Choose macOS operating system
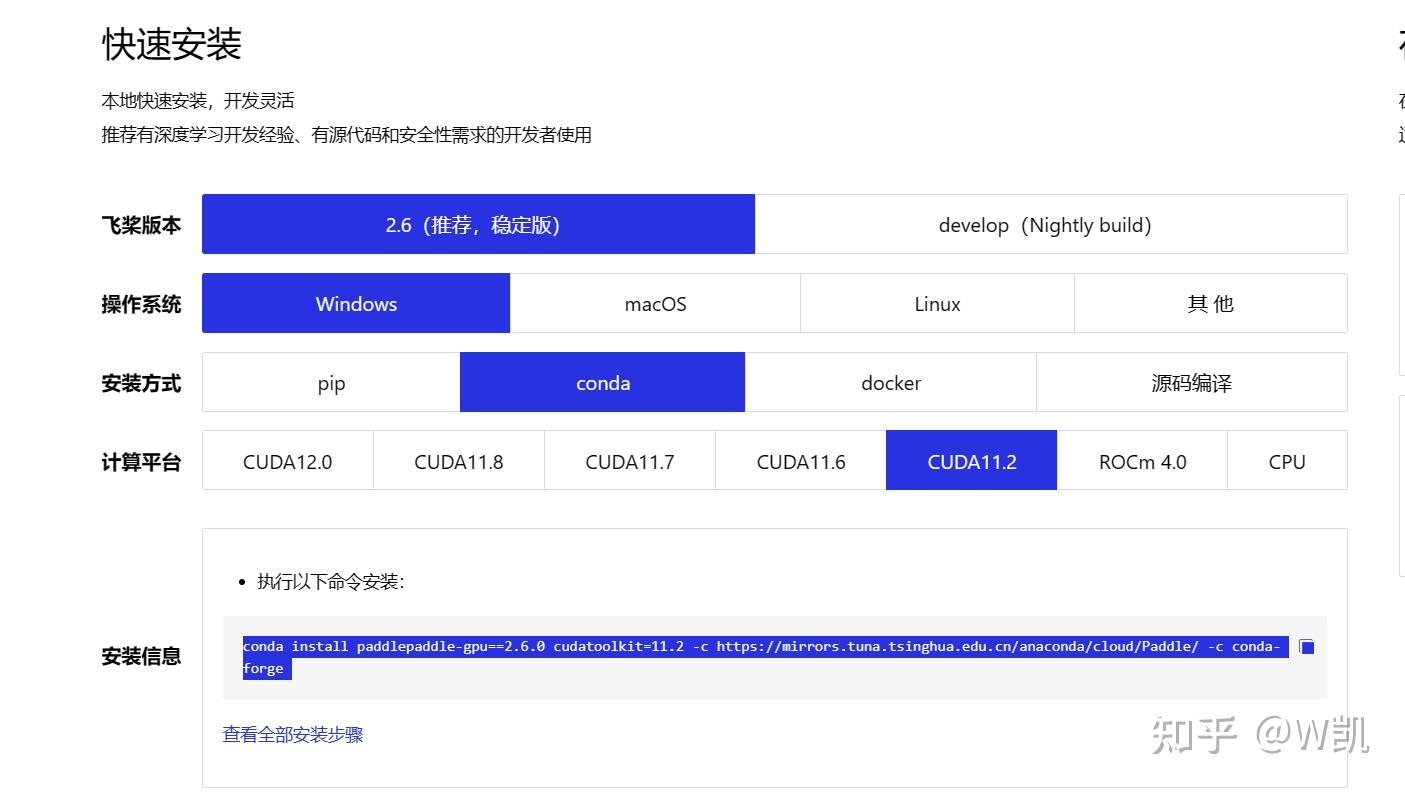 tap(655, 303)
